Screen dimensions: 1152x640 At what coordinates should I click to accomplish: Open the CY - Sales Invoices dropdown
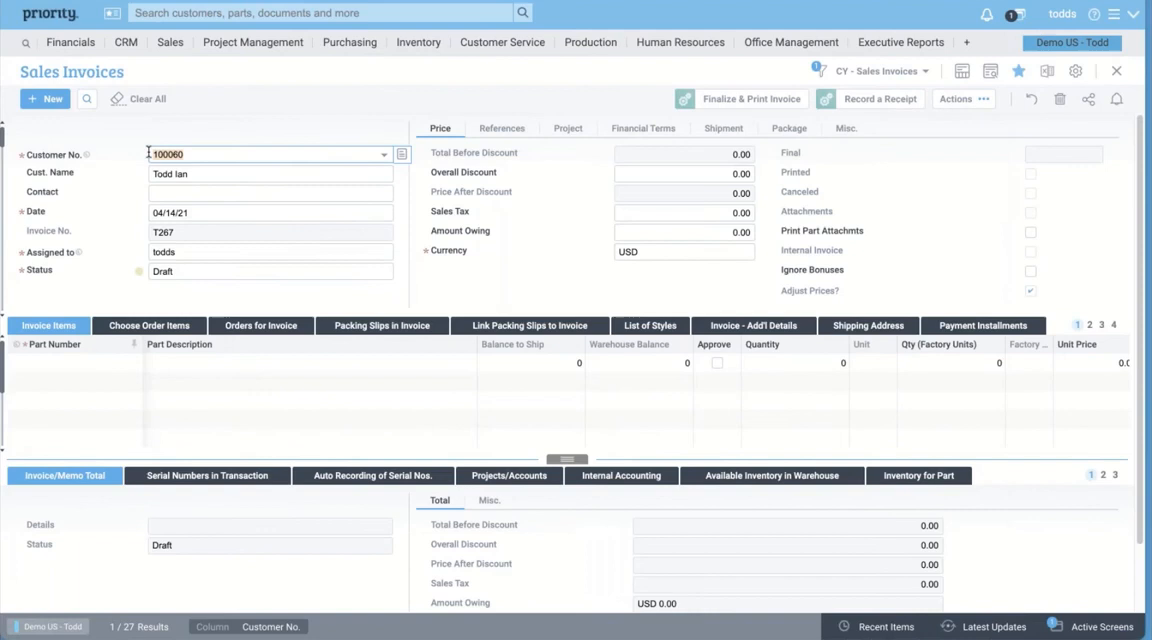coord(882,71)
